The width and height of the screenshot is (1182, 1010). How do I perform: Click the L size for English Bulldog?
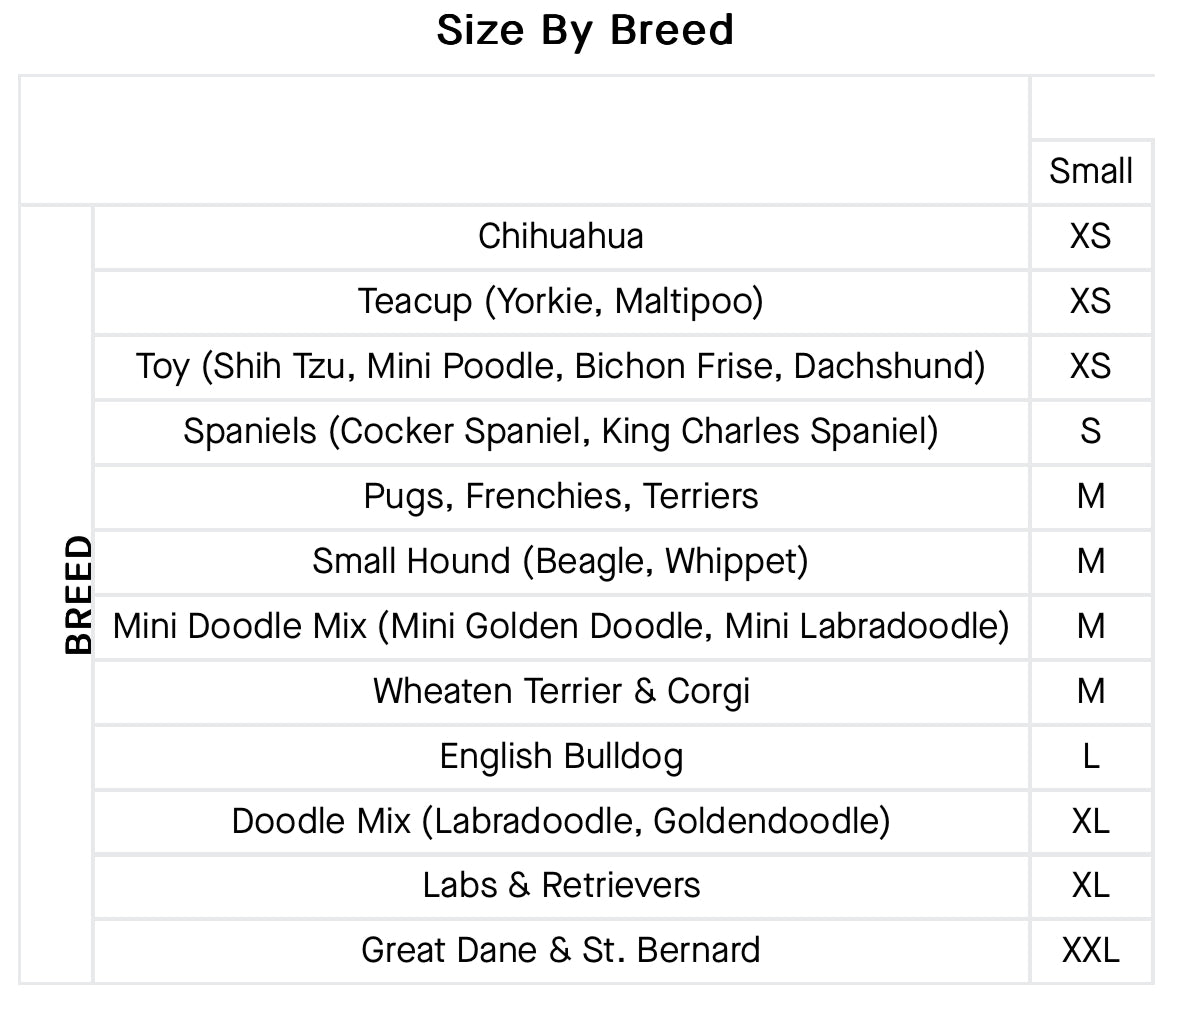[x=1090, y=756]
